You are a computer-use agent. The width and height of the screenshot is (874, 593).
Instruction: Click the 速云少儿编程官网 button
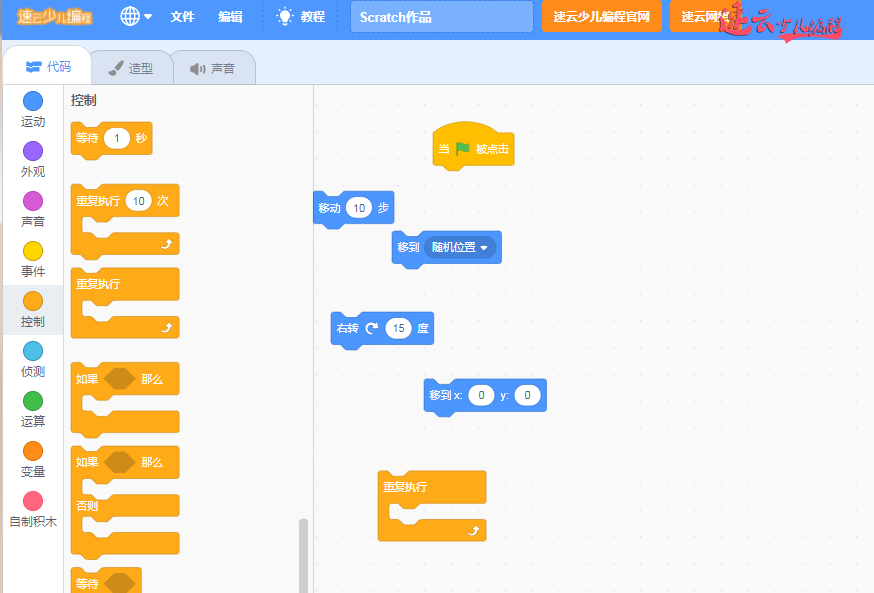point(601,17)
